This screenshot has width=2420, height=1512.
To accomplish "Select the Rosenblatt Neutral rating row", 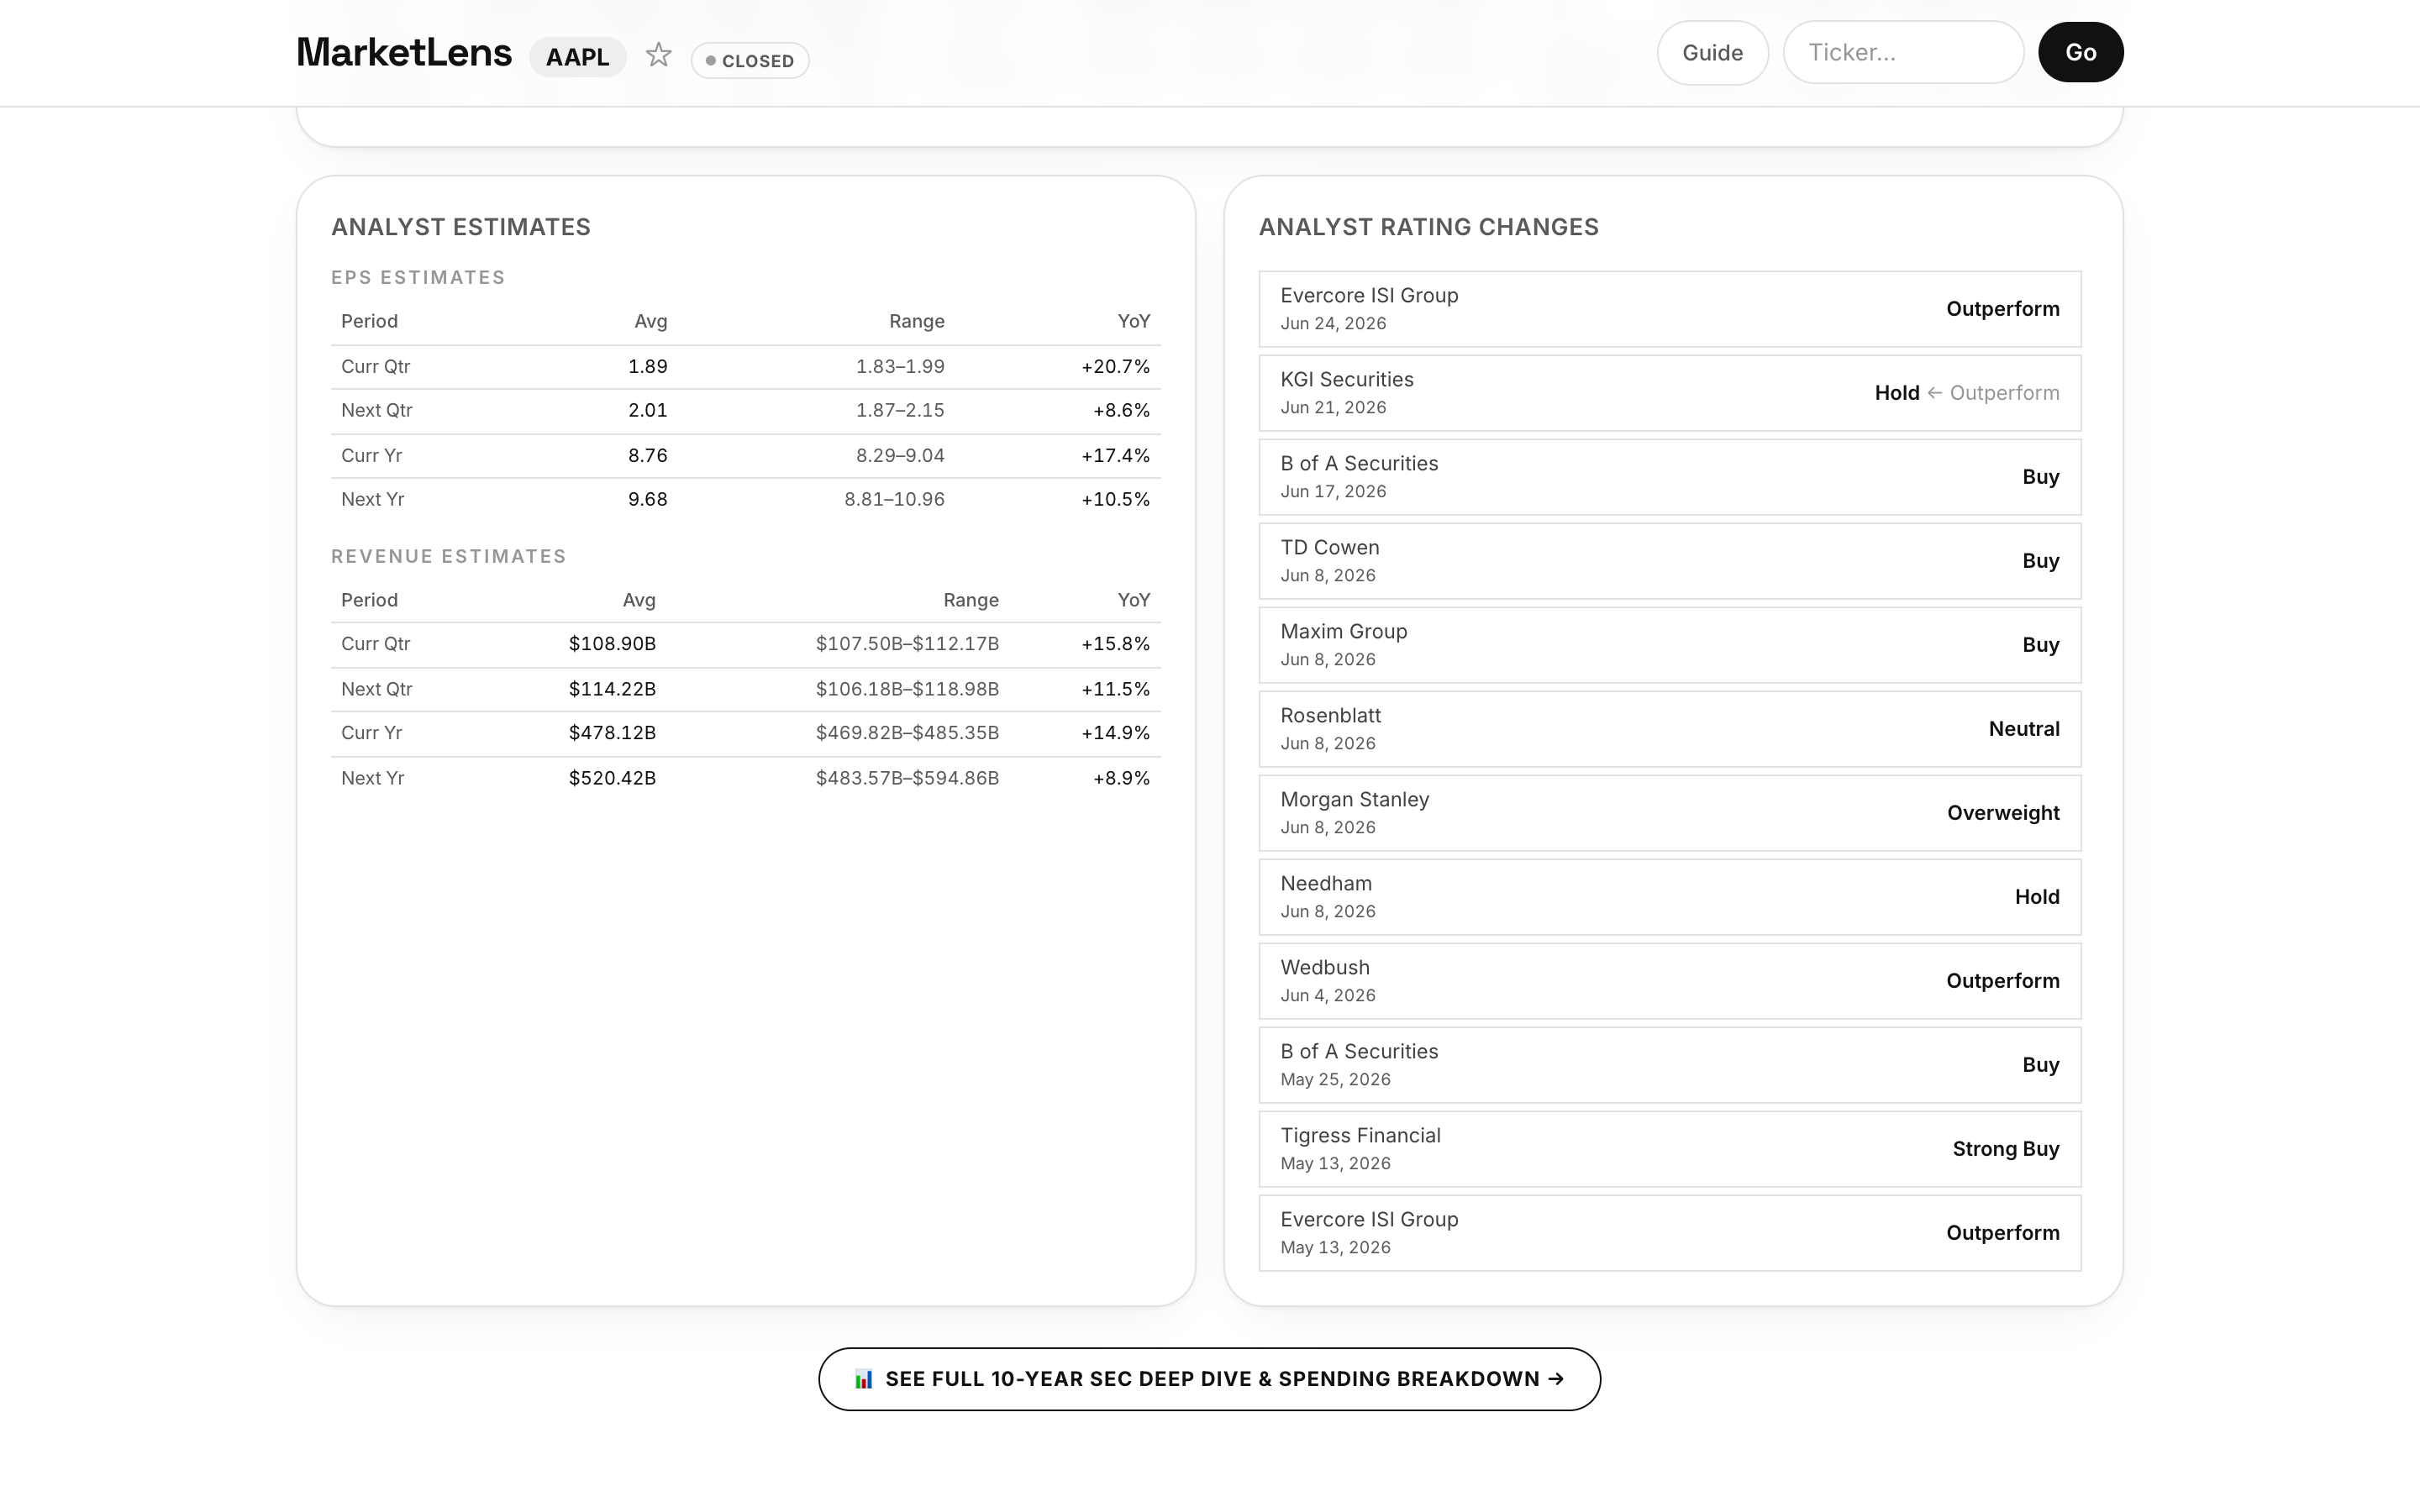I will [x=1670, y=729].
